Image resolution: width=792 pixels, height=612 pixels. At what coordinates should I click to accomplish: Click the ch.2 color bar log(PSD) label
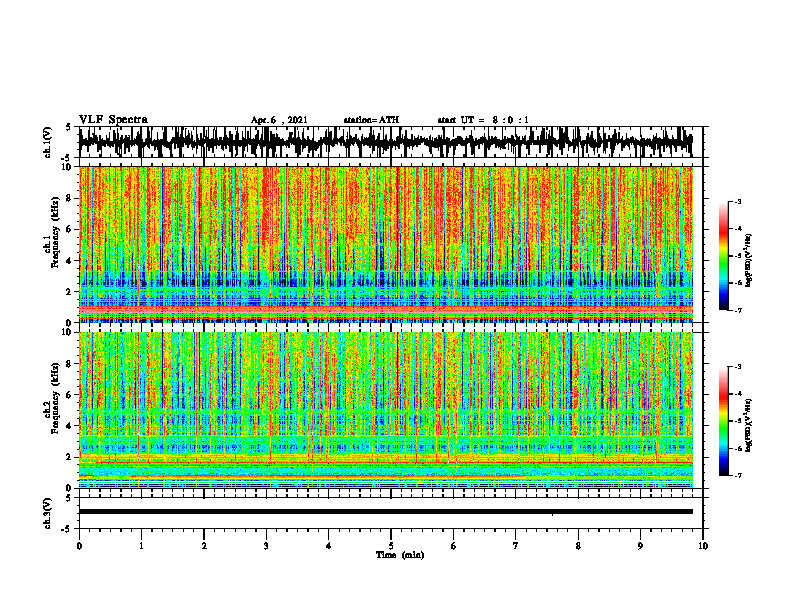(749, 425)
